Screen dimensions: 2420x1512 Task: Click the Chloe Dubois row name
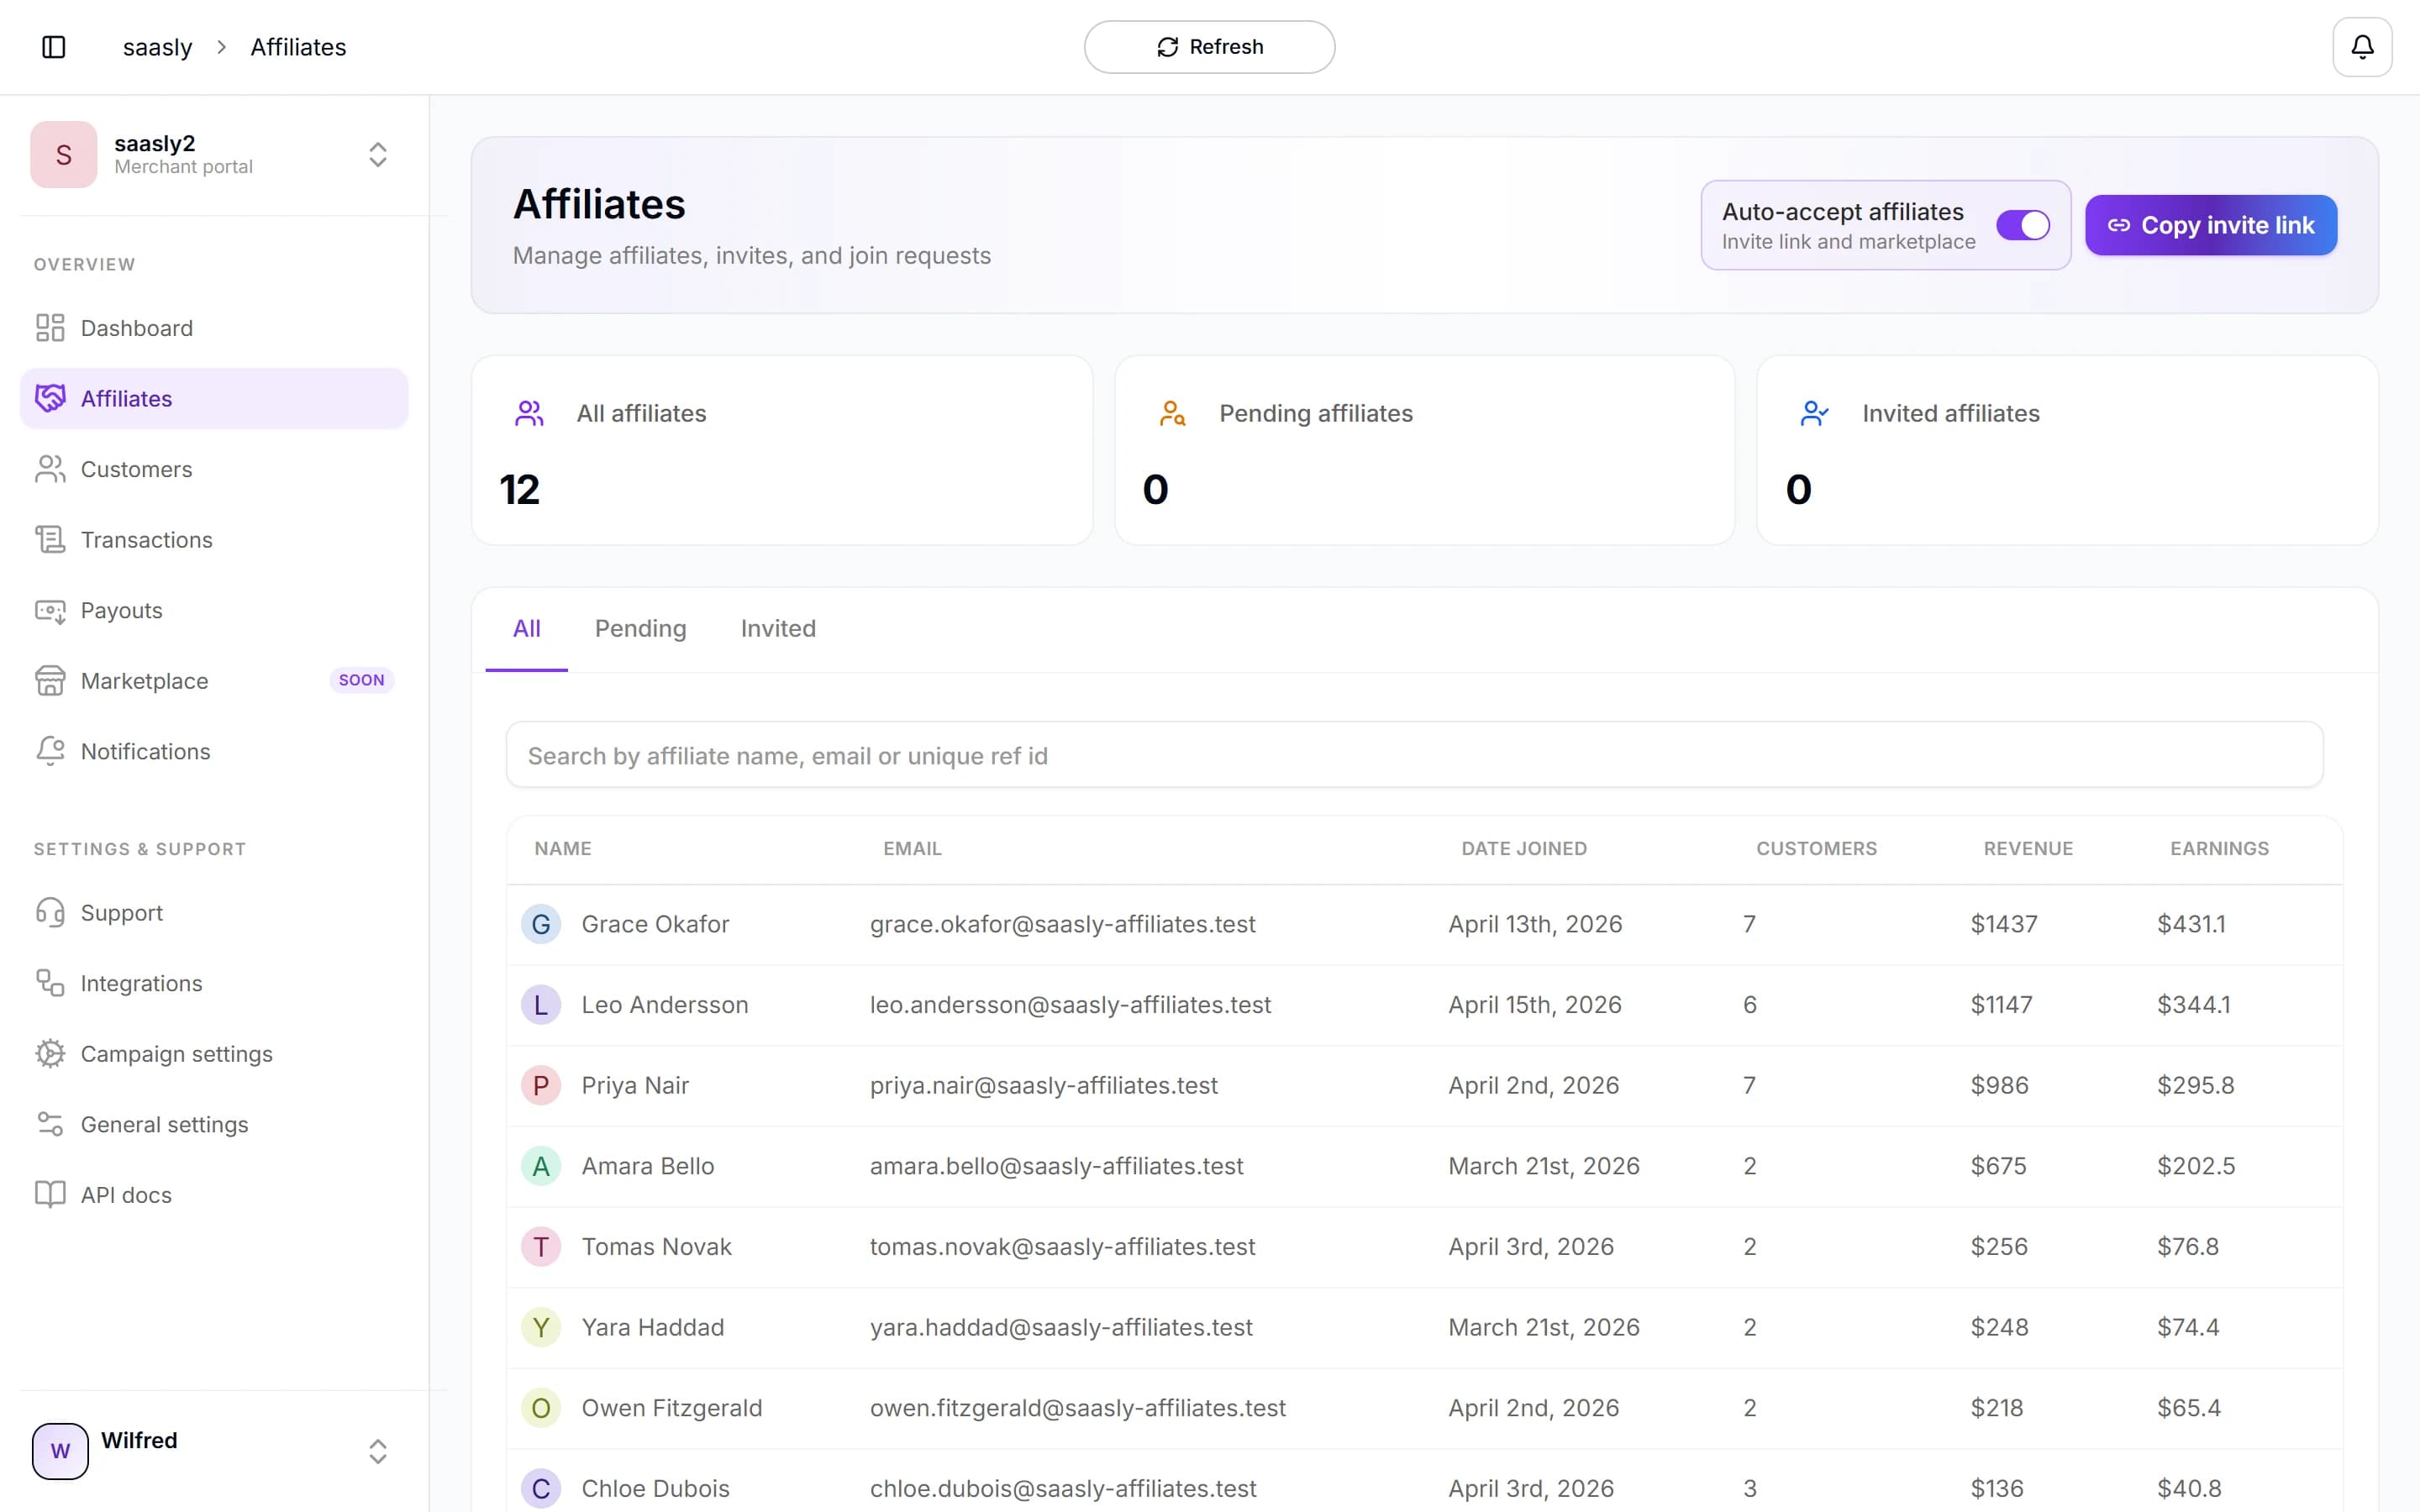pyautogui.click(x=655, y=1488)
